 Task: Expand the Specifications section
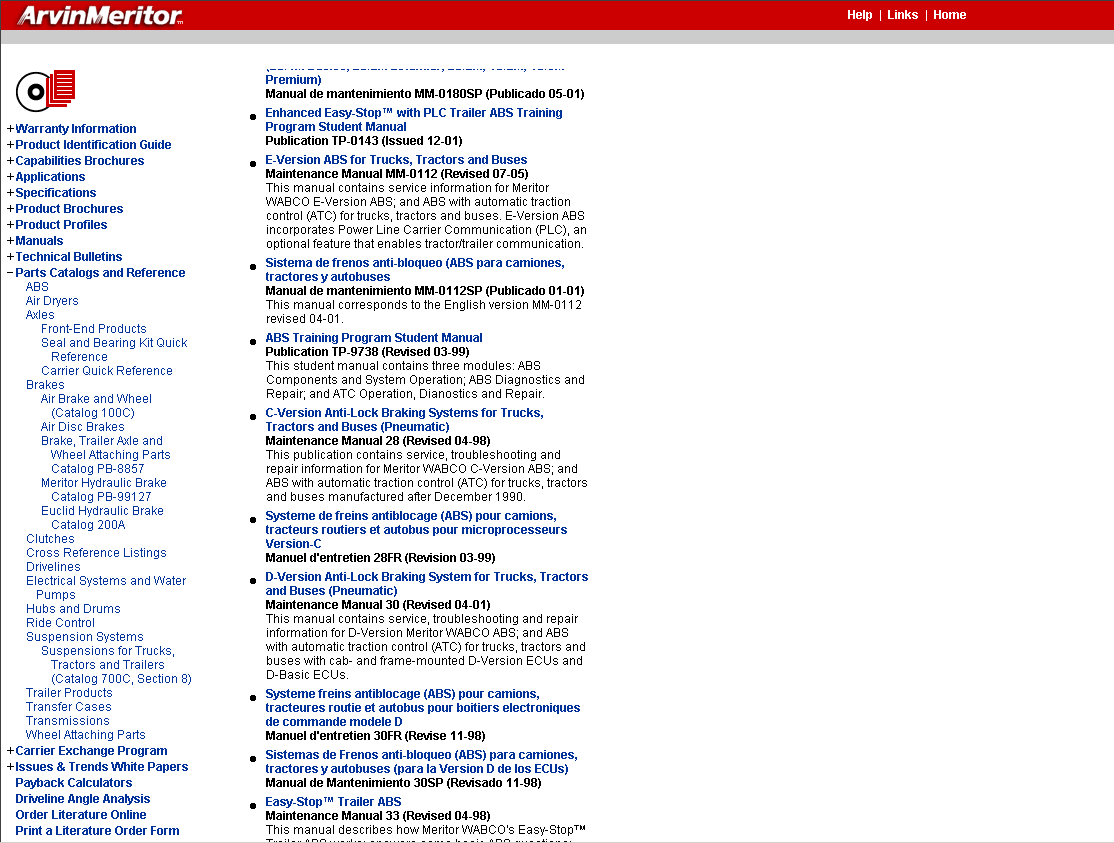tap(55, 192)
